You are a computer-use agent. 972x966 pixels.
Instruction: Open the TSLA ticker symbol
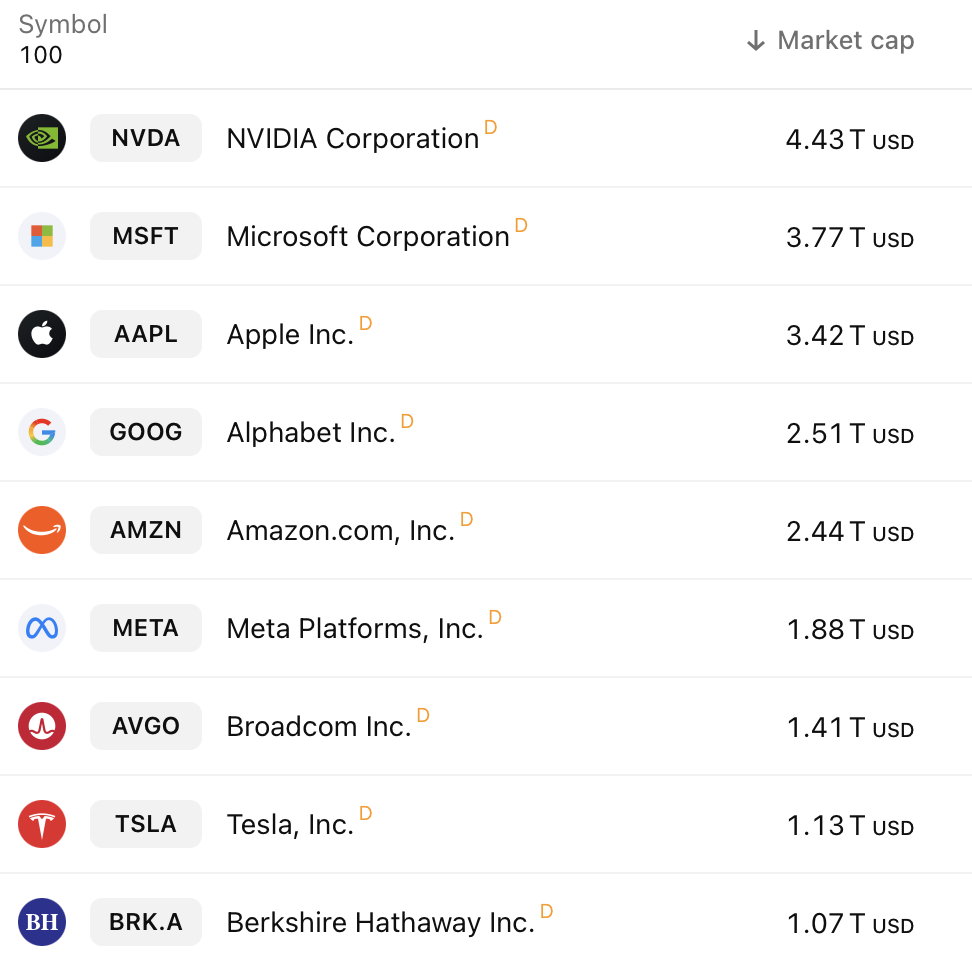146,824
